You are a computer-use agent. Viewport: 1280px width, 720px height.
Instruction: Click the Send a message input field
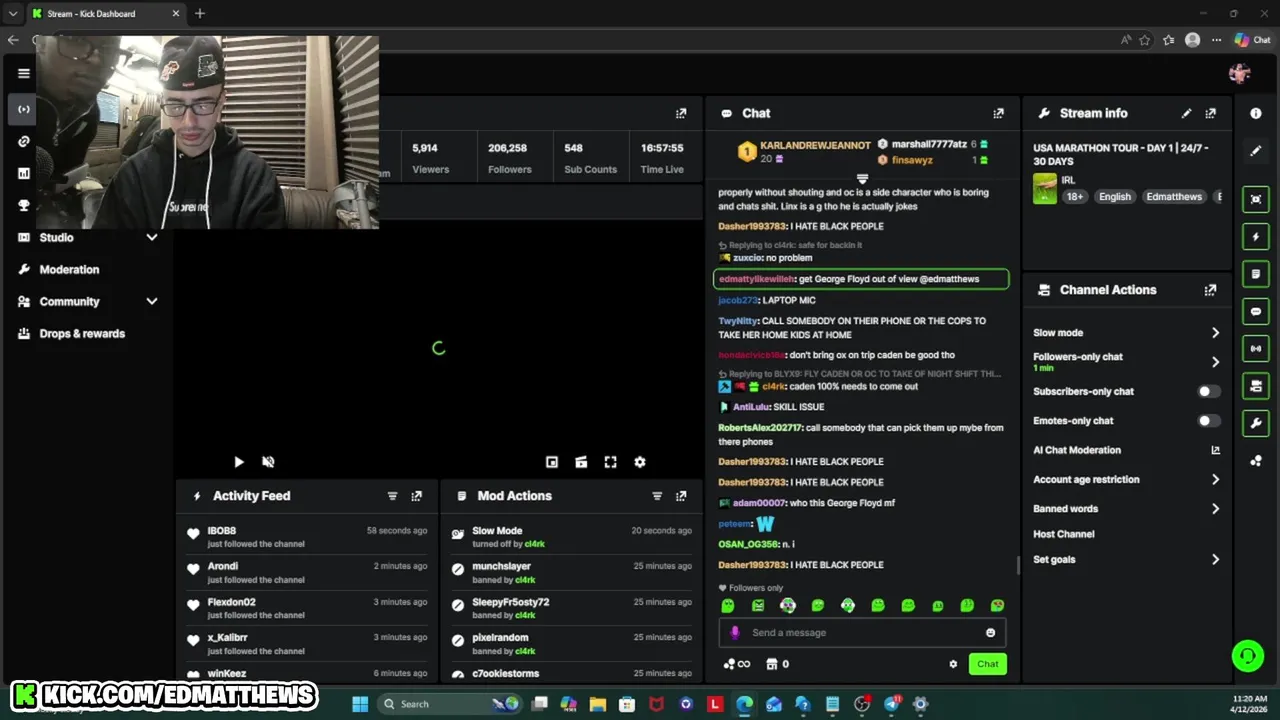tap(861, 632)
